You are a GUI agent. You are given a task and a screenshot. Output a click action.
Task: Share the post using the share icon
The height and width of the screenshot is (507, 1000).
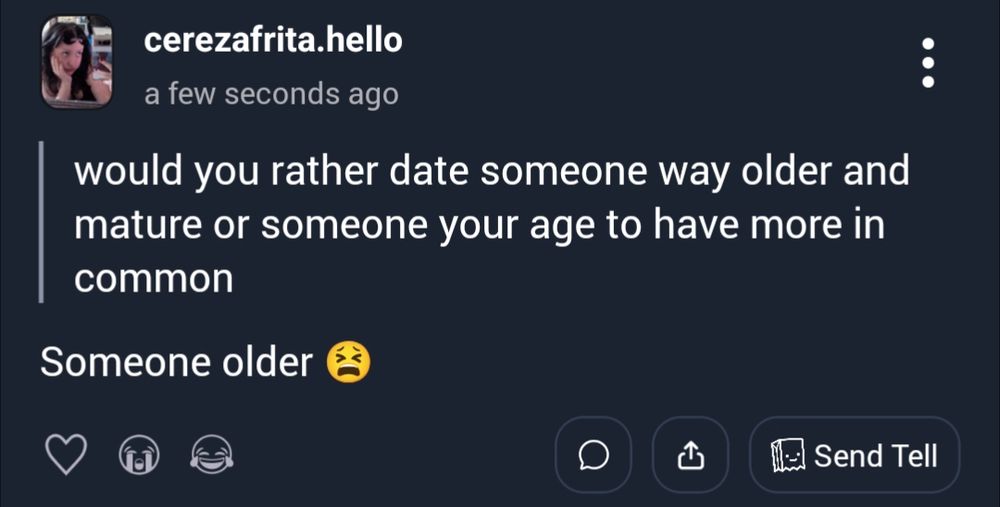click(x=690, y=456)
